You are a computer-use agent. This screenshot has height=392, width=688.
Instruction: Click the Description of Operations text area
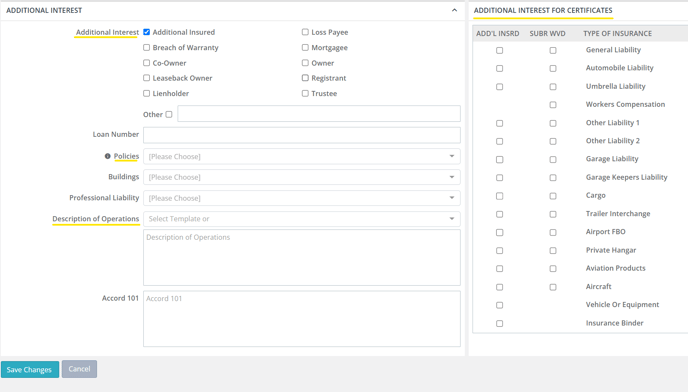301,257
